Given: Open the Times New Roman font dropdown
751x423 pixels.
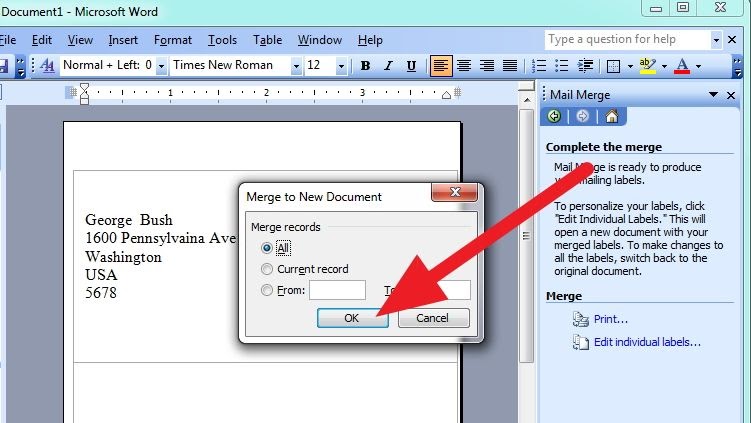Looking at the screenshot, I should coord(296,66).
